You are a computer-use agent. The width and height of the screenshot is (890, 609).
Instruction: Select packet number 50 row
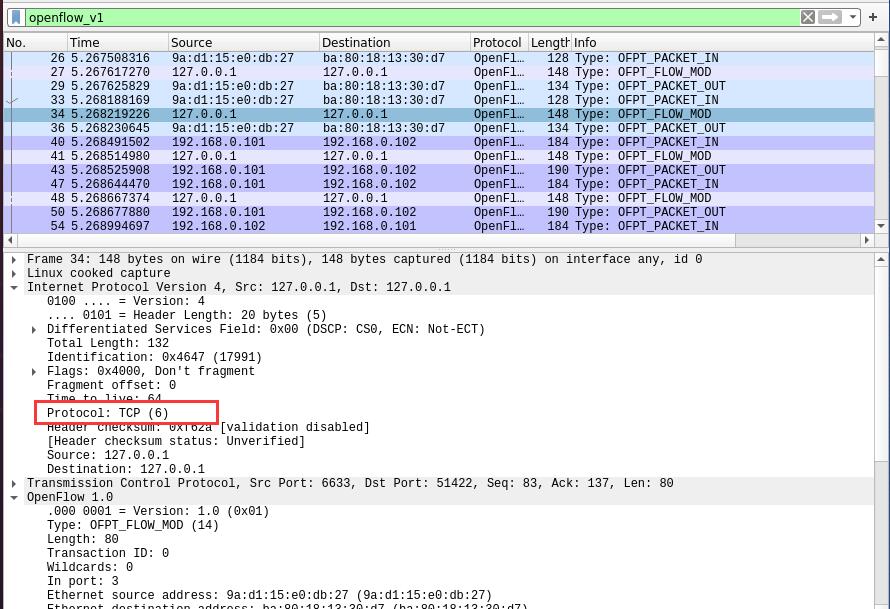pos(438,212)
